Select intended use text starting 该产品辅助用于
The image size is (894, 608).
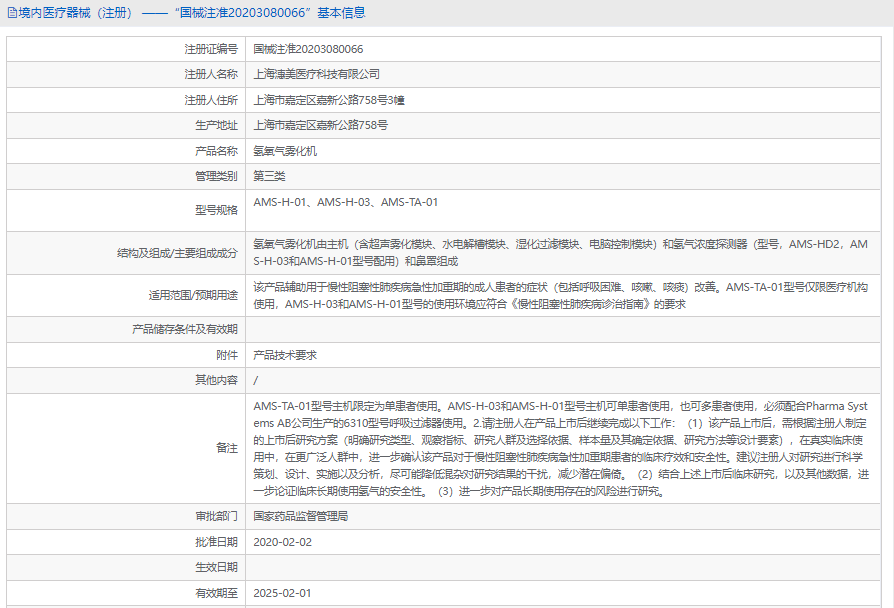click(x=560, y=295)
